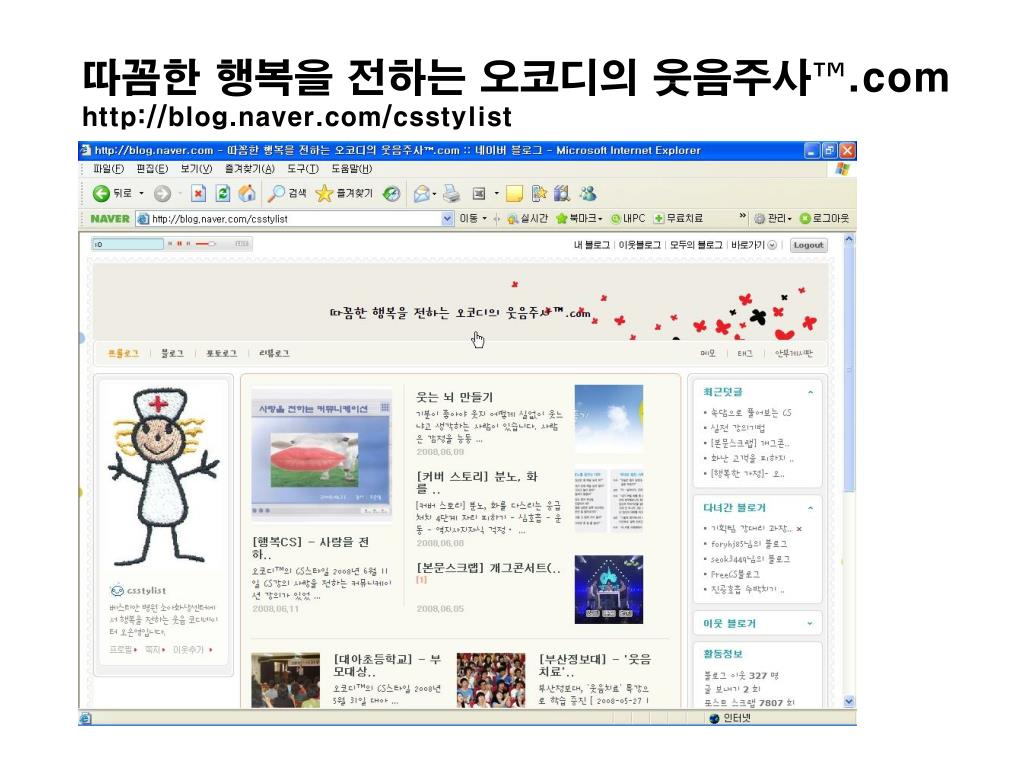Open 북마크 on Naver toolbar
1024x768 pixels.
tap(579, 218)
